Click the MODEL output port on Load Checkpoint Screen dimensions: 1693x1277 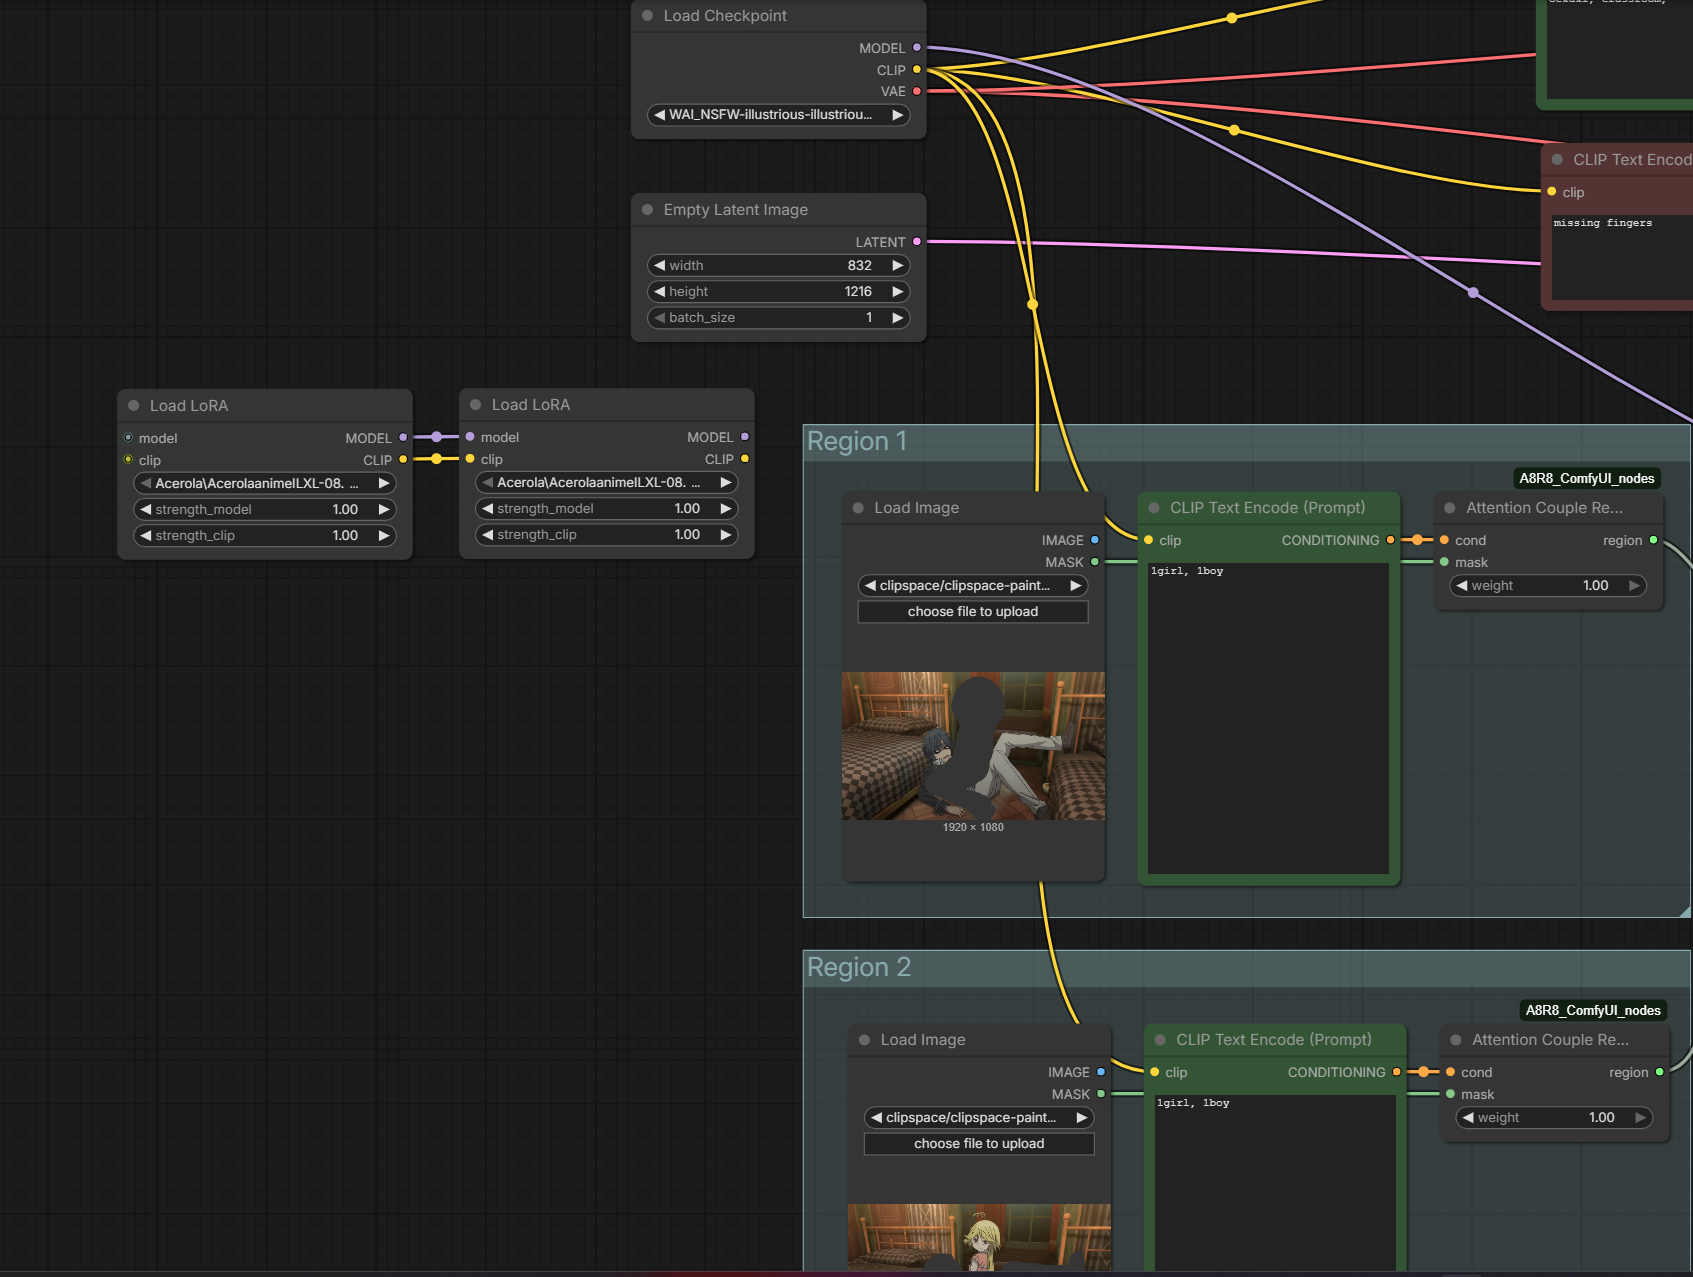(x=917, y=48)
